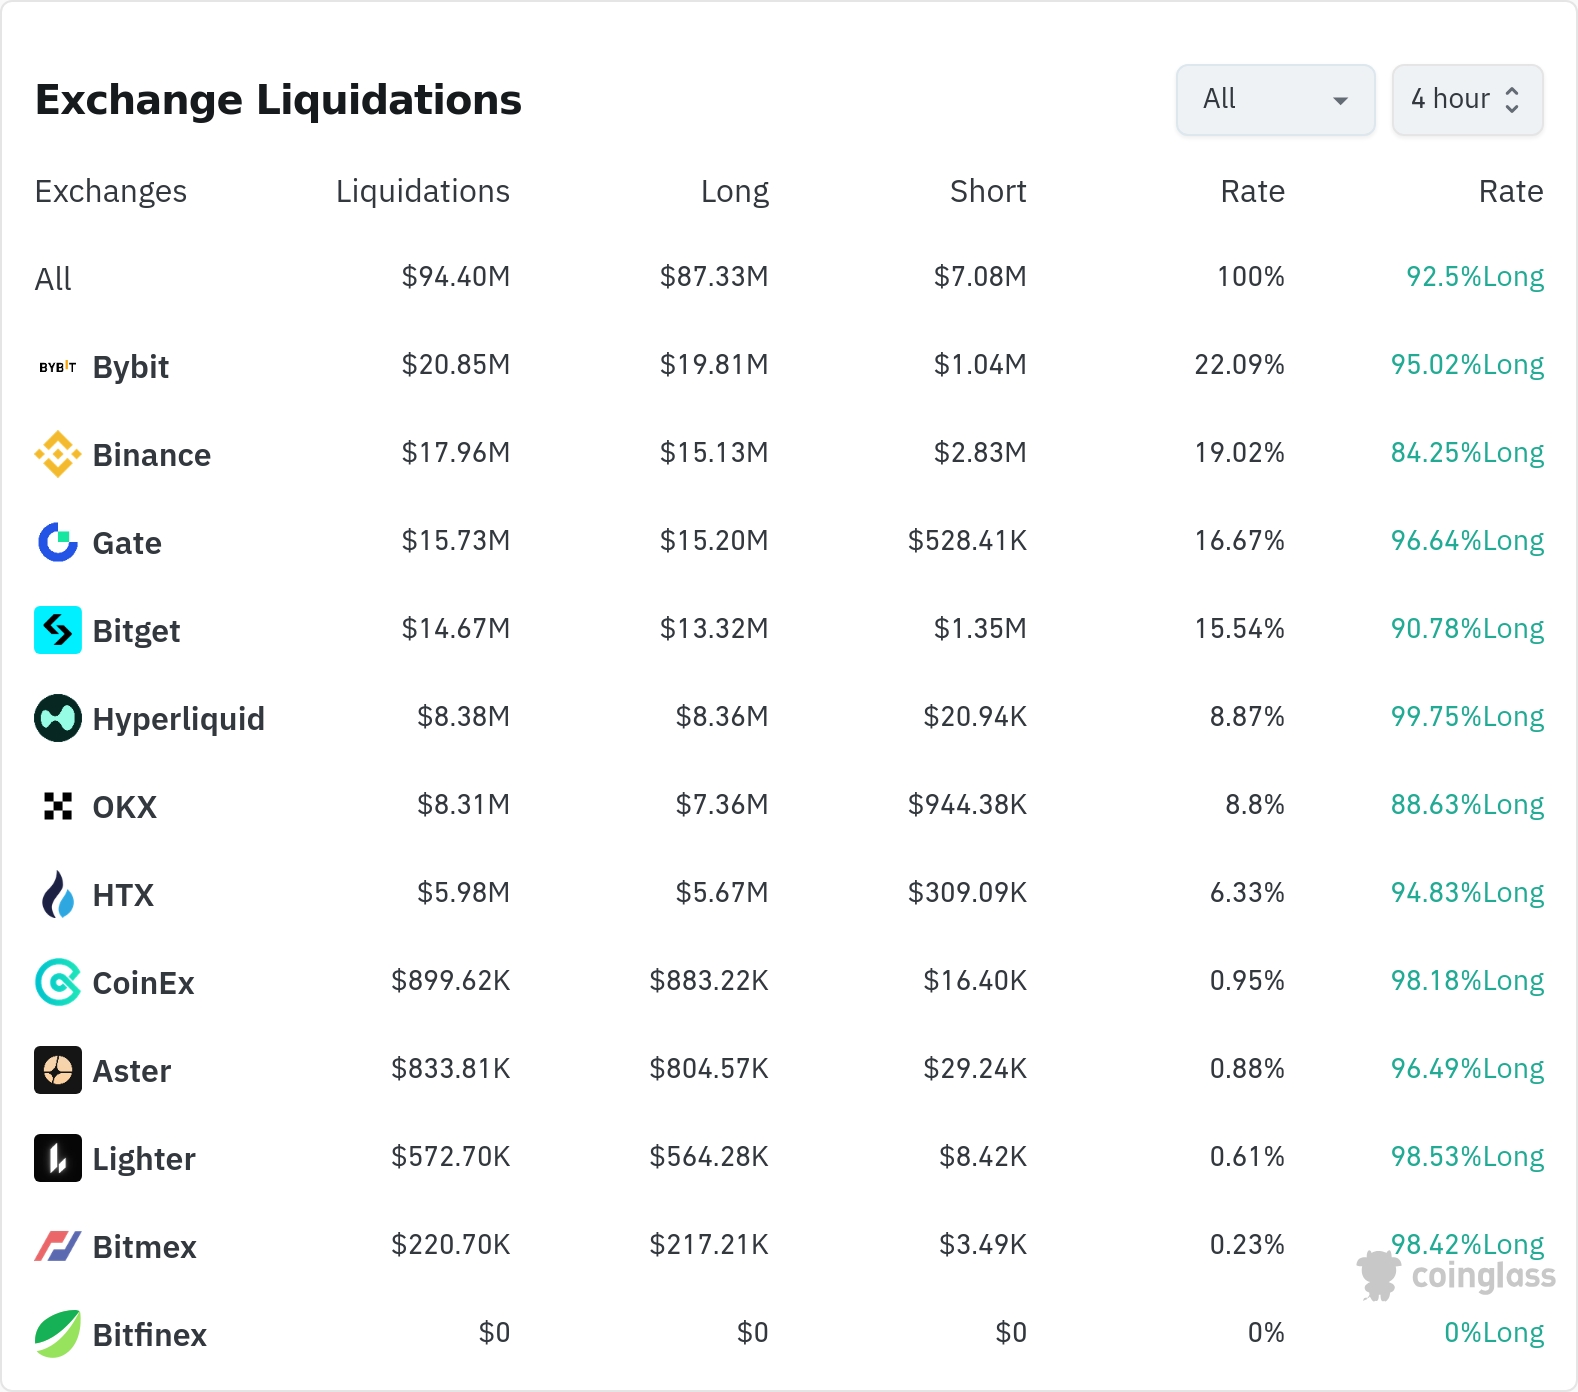
Task: Click the Bitfinex leaf logo icon
Action: [x=58, y=1334]
